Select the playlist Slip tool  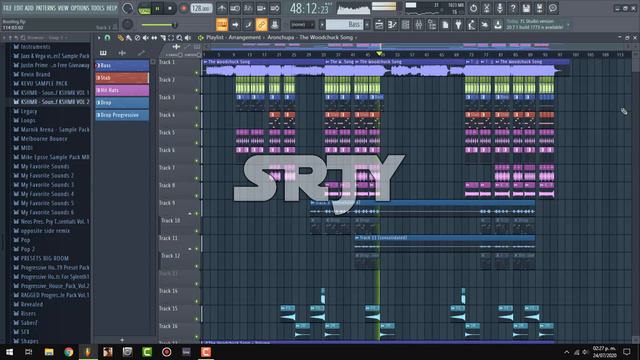[x=154, y=38]
